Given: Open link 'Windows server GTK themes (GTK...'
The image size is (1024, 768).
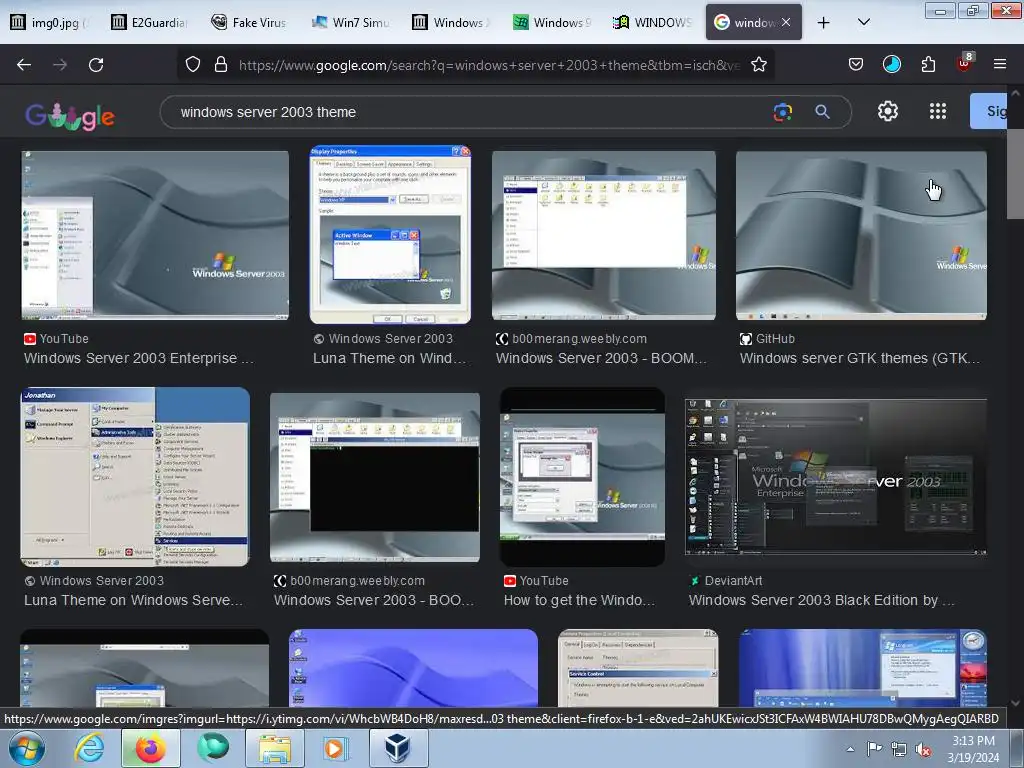Looking at the screenshot, I should click(859, 358).
